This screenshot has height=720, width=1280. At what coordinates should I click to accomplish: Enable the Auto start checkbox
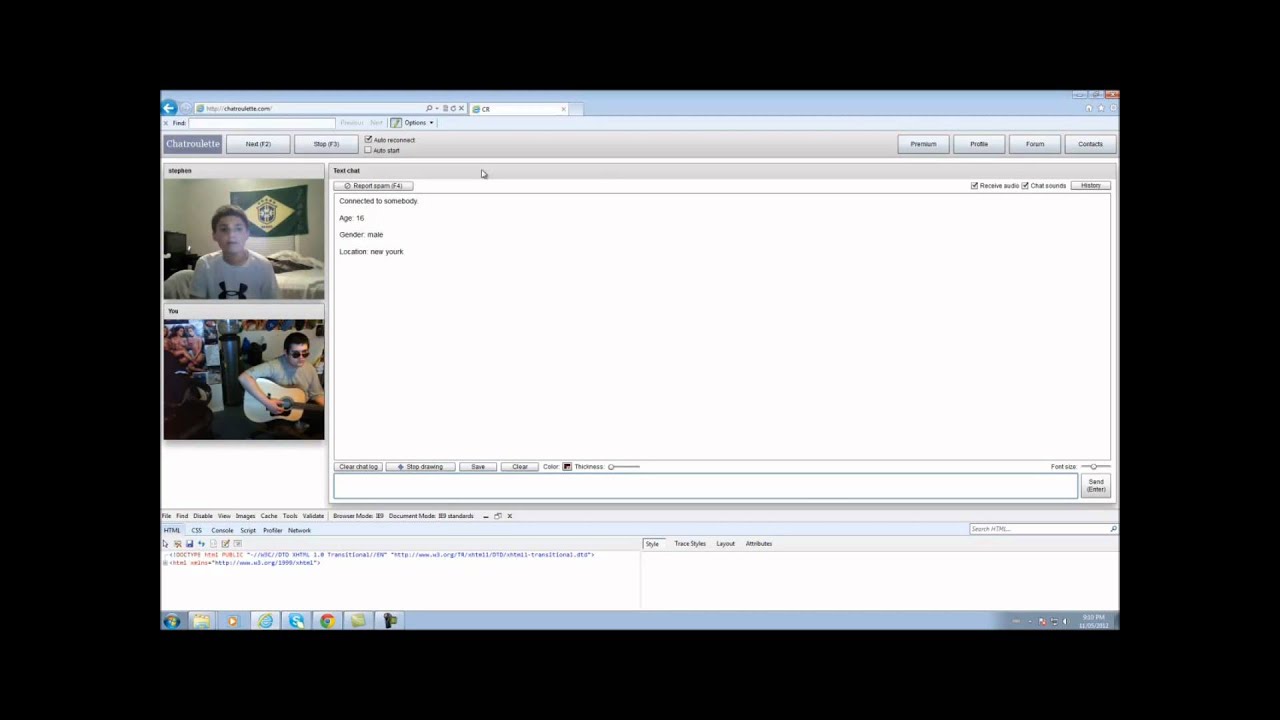(x=368, y=150)
